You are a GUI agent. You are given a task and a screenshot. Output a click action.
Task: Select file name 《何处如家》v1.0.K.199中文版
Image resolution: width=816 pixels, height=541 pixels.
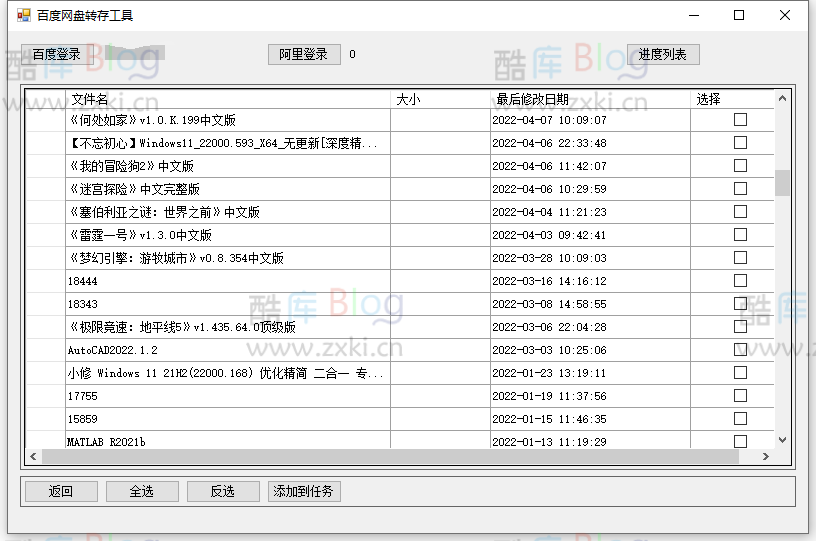click(x=152, y=120)
